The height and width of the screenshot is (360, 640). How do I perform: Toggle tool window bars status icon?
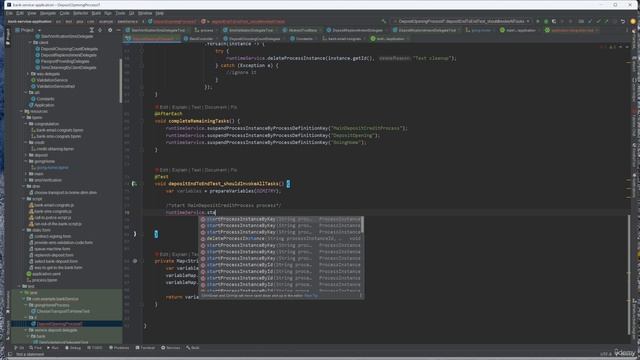click(10, 354)
